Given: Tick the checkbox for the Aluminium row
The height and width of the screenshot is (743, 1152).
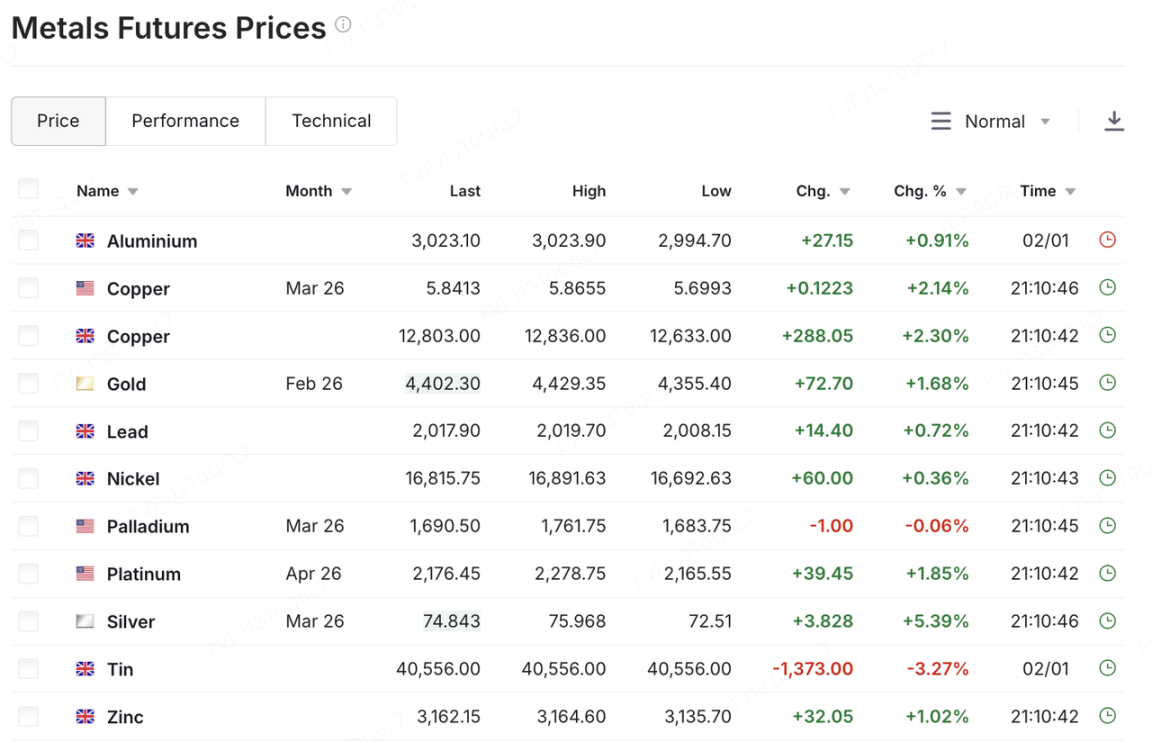Looking at the screenshot, I should pos(28,240).
